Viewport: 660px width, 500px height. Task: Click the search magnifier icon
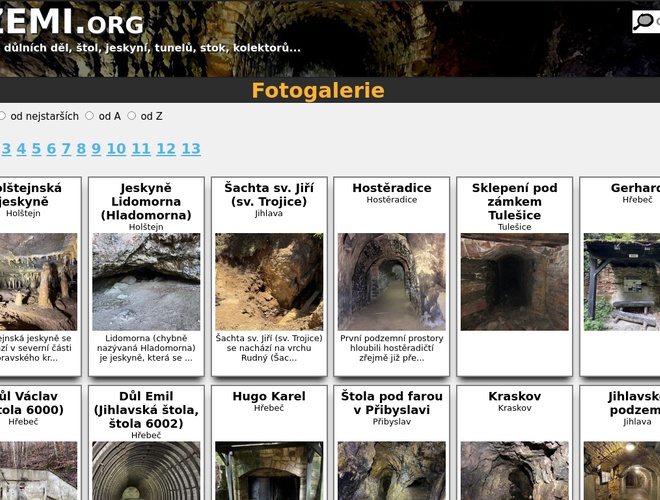point(645,22)
